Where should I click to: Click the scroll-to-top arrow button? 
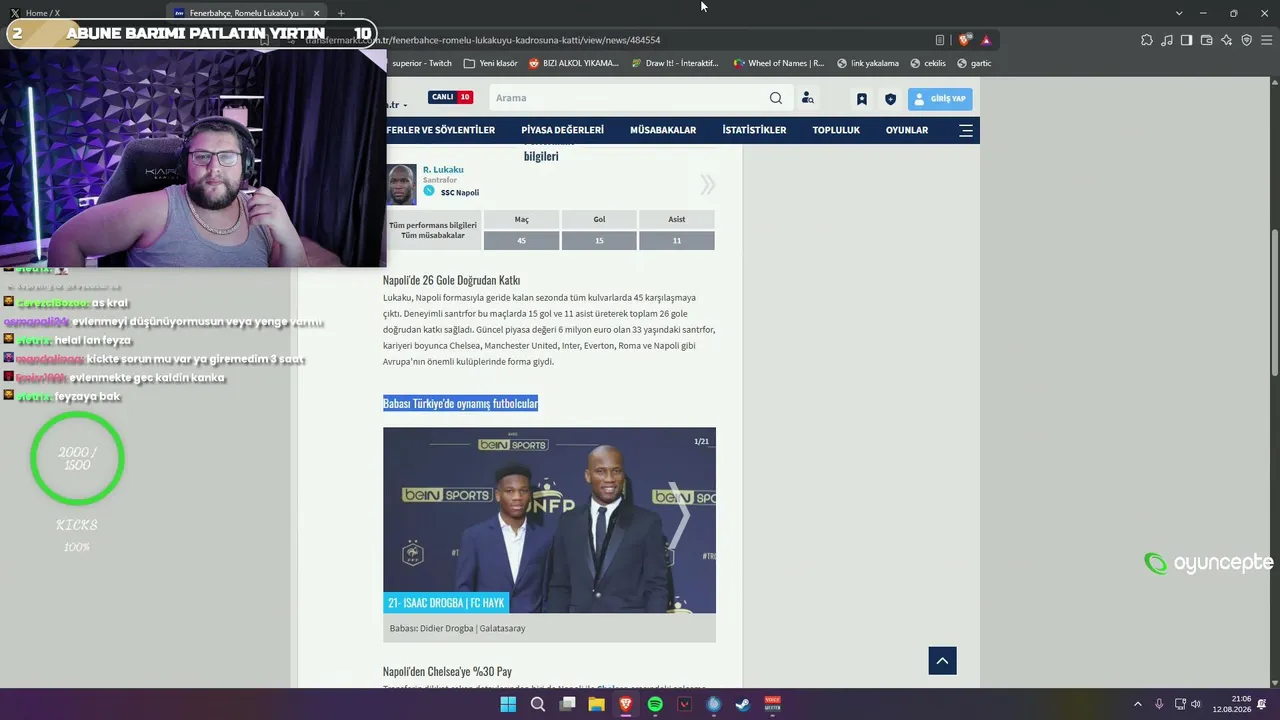(942, 661)
